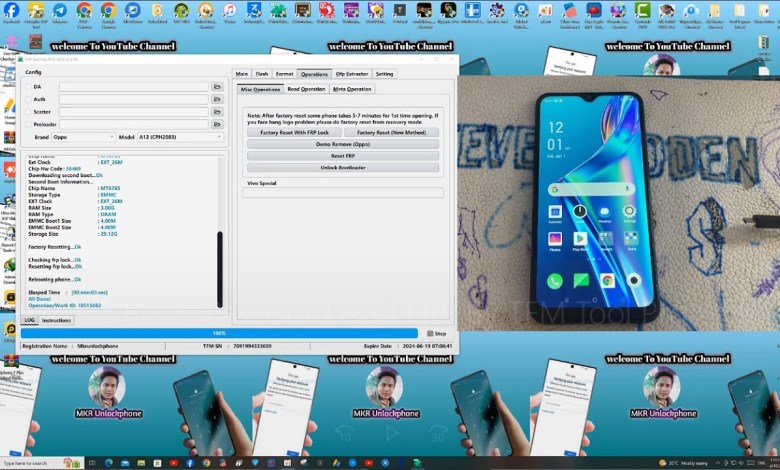The width and height of the screenshot is (780, 470).
Task: Click the Scatter file path field
Action: [133, 112]
